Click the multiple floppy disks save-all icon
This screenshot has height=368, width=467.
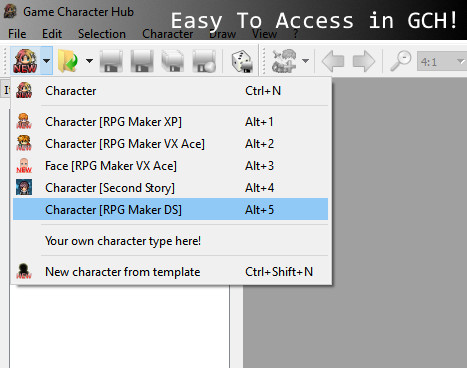pos(173,61)
